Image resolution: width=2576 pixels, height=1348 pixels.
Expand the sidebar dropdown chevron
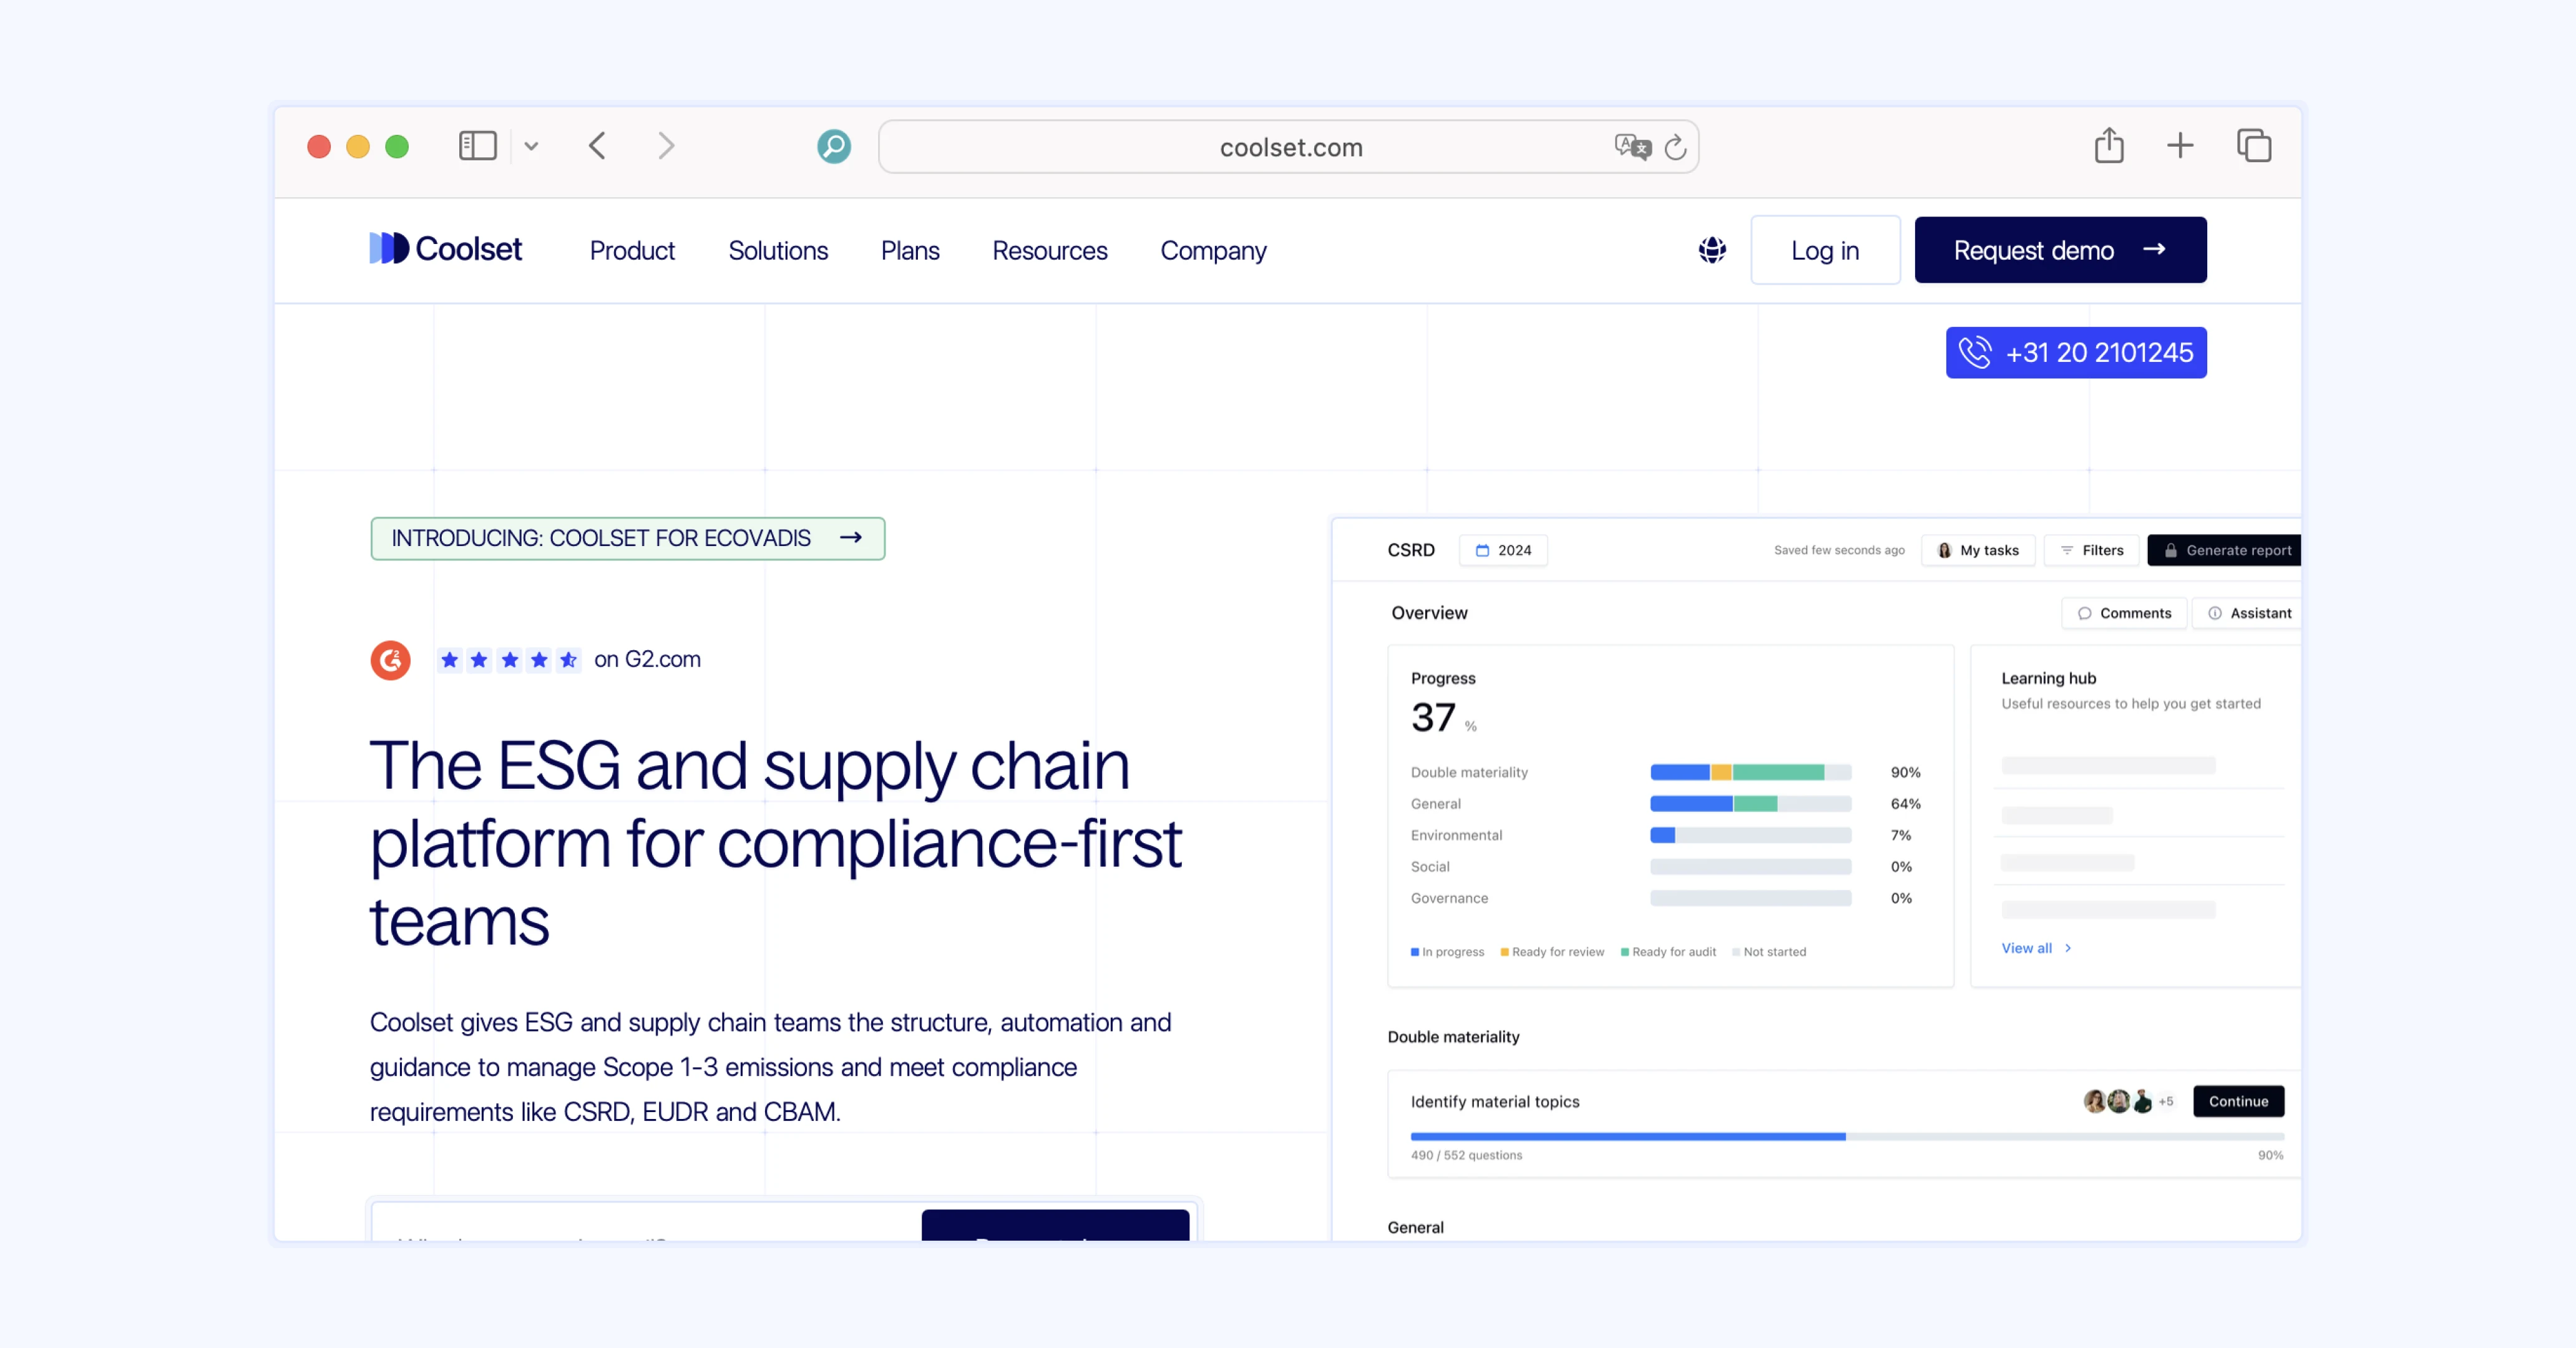(531, 146)
